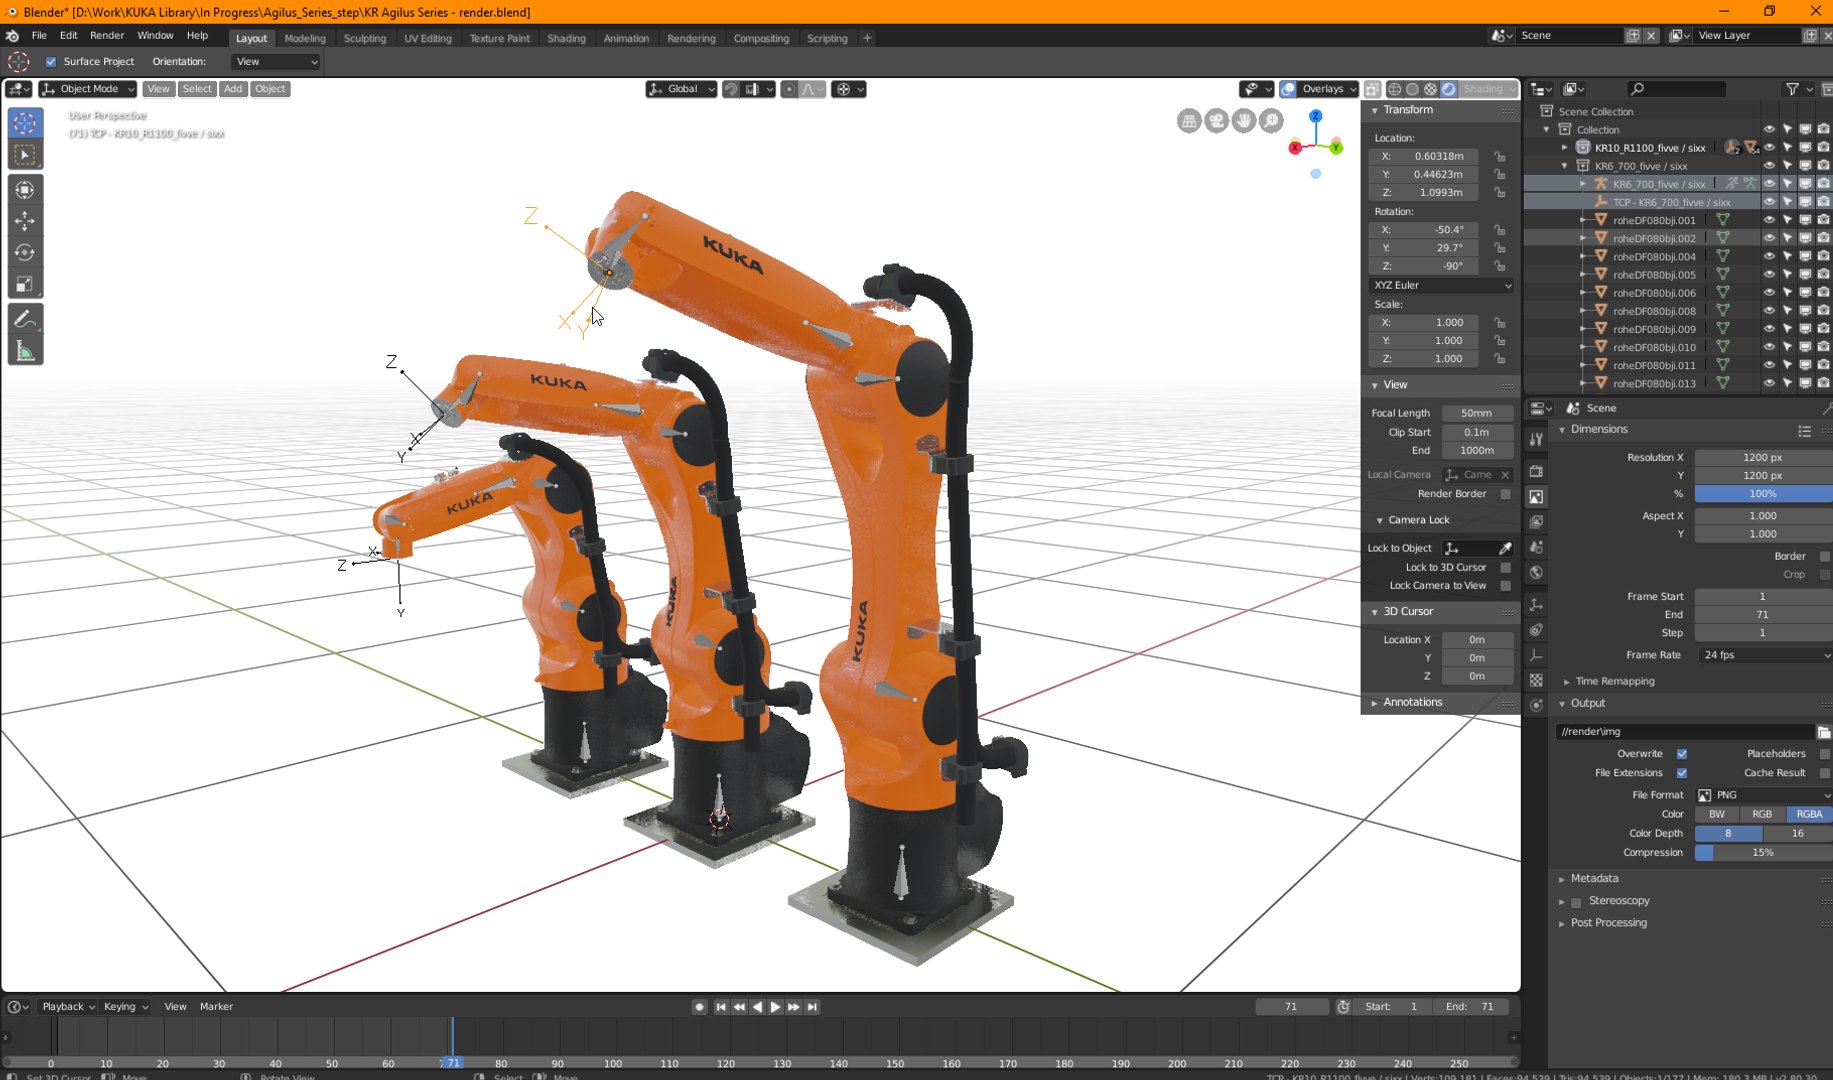Expand the Annotations panel

pyautogui.click(x=1375, y=703)
